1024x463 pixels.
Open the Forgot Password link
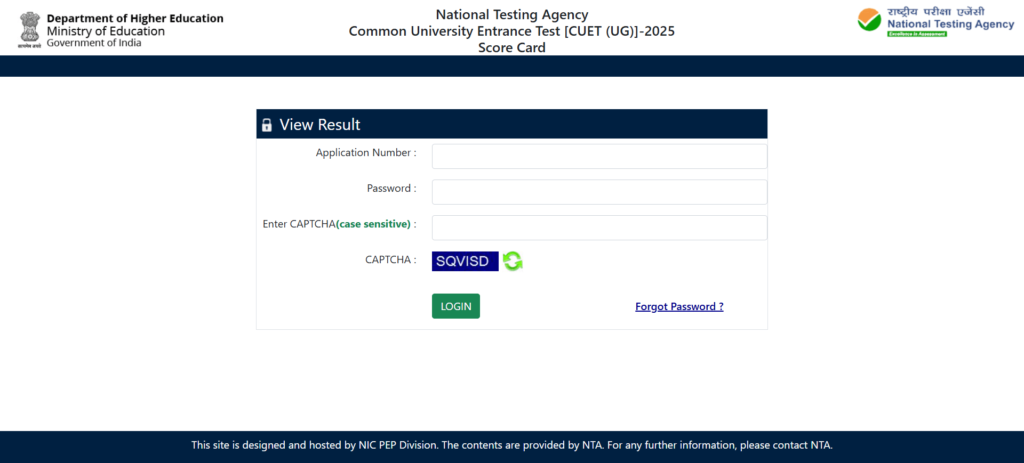[679, 306]
